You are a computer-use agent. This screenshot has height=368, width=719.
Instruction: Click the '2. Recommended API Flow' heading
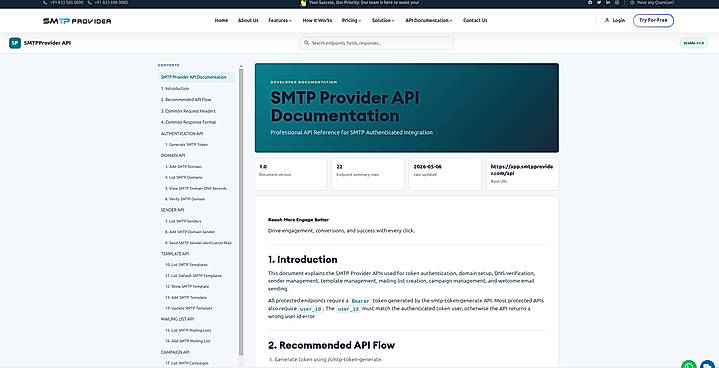click(x=332, y=345)
